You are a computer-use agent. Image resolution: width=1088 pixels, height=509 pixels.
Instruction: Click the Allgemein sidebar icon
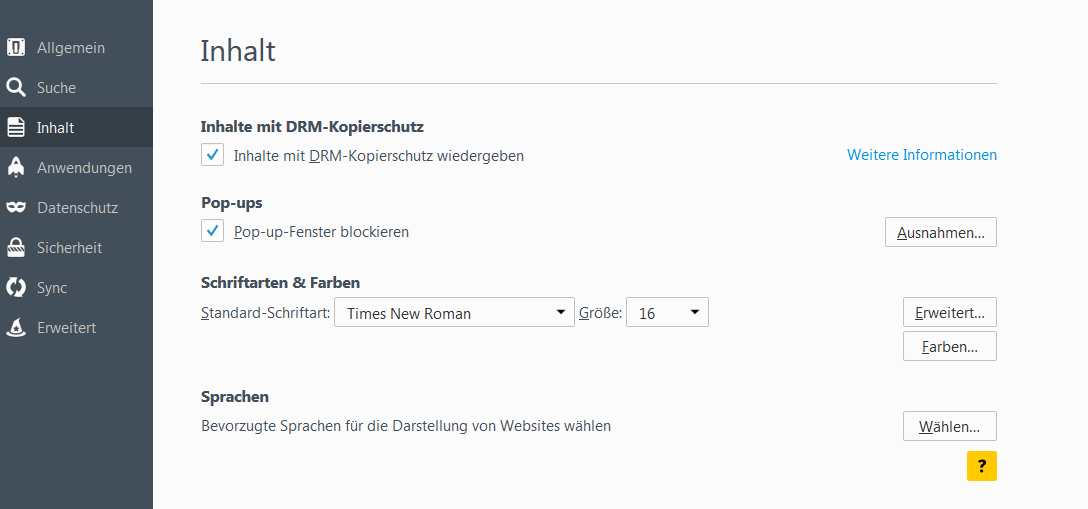[16, 48]
